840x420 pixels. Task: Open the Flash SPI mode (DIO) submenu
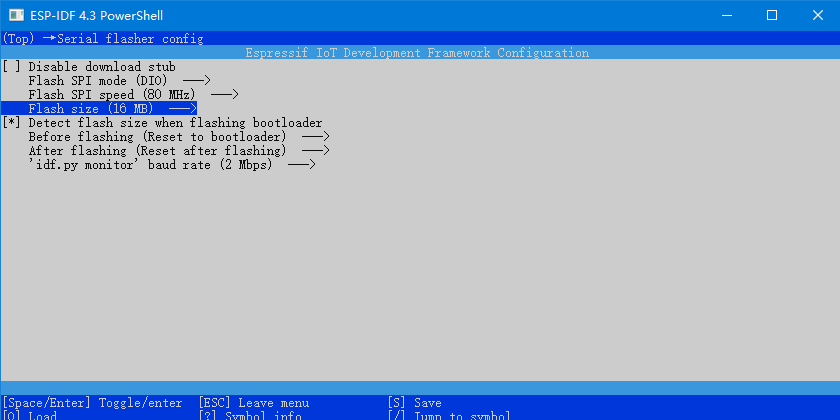[119, 81]
